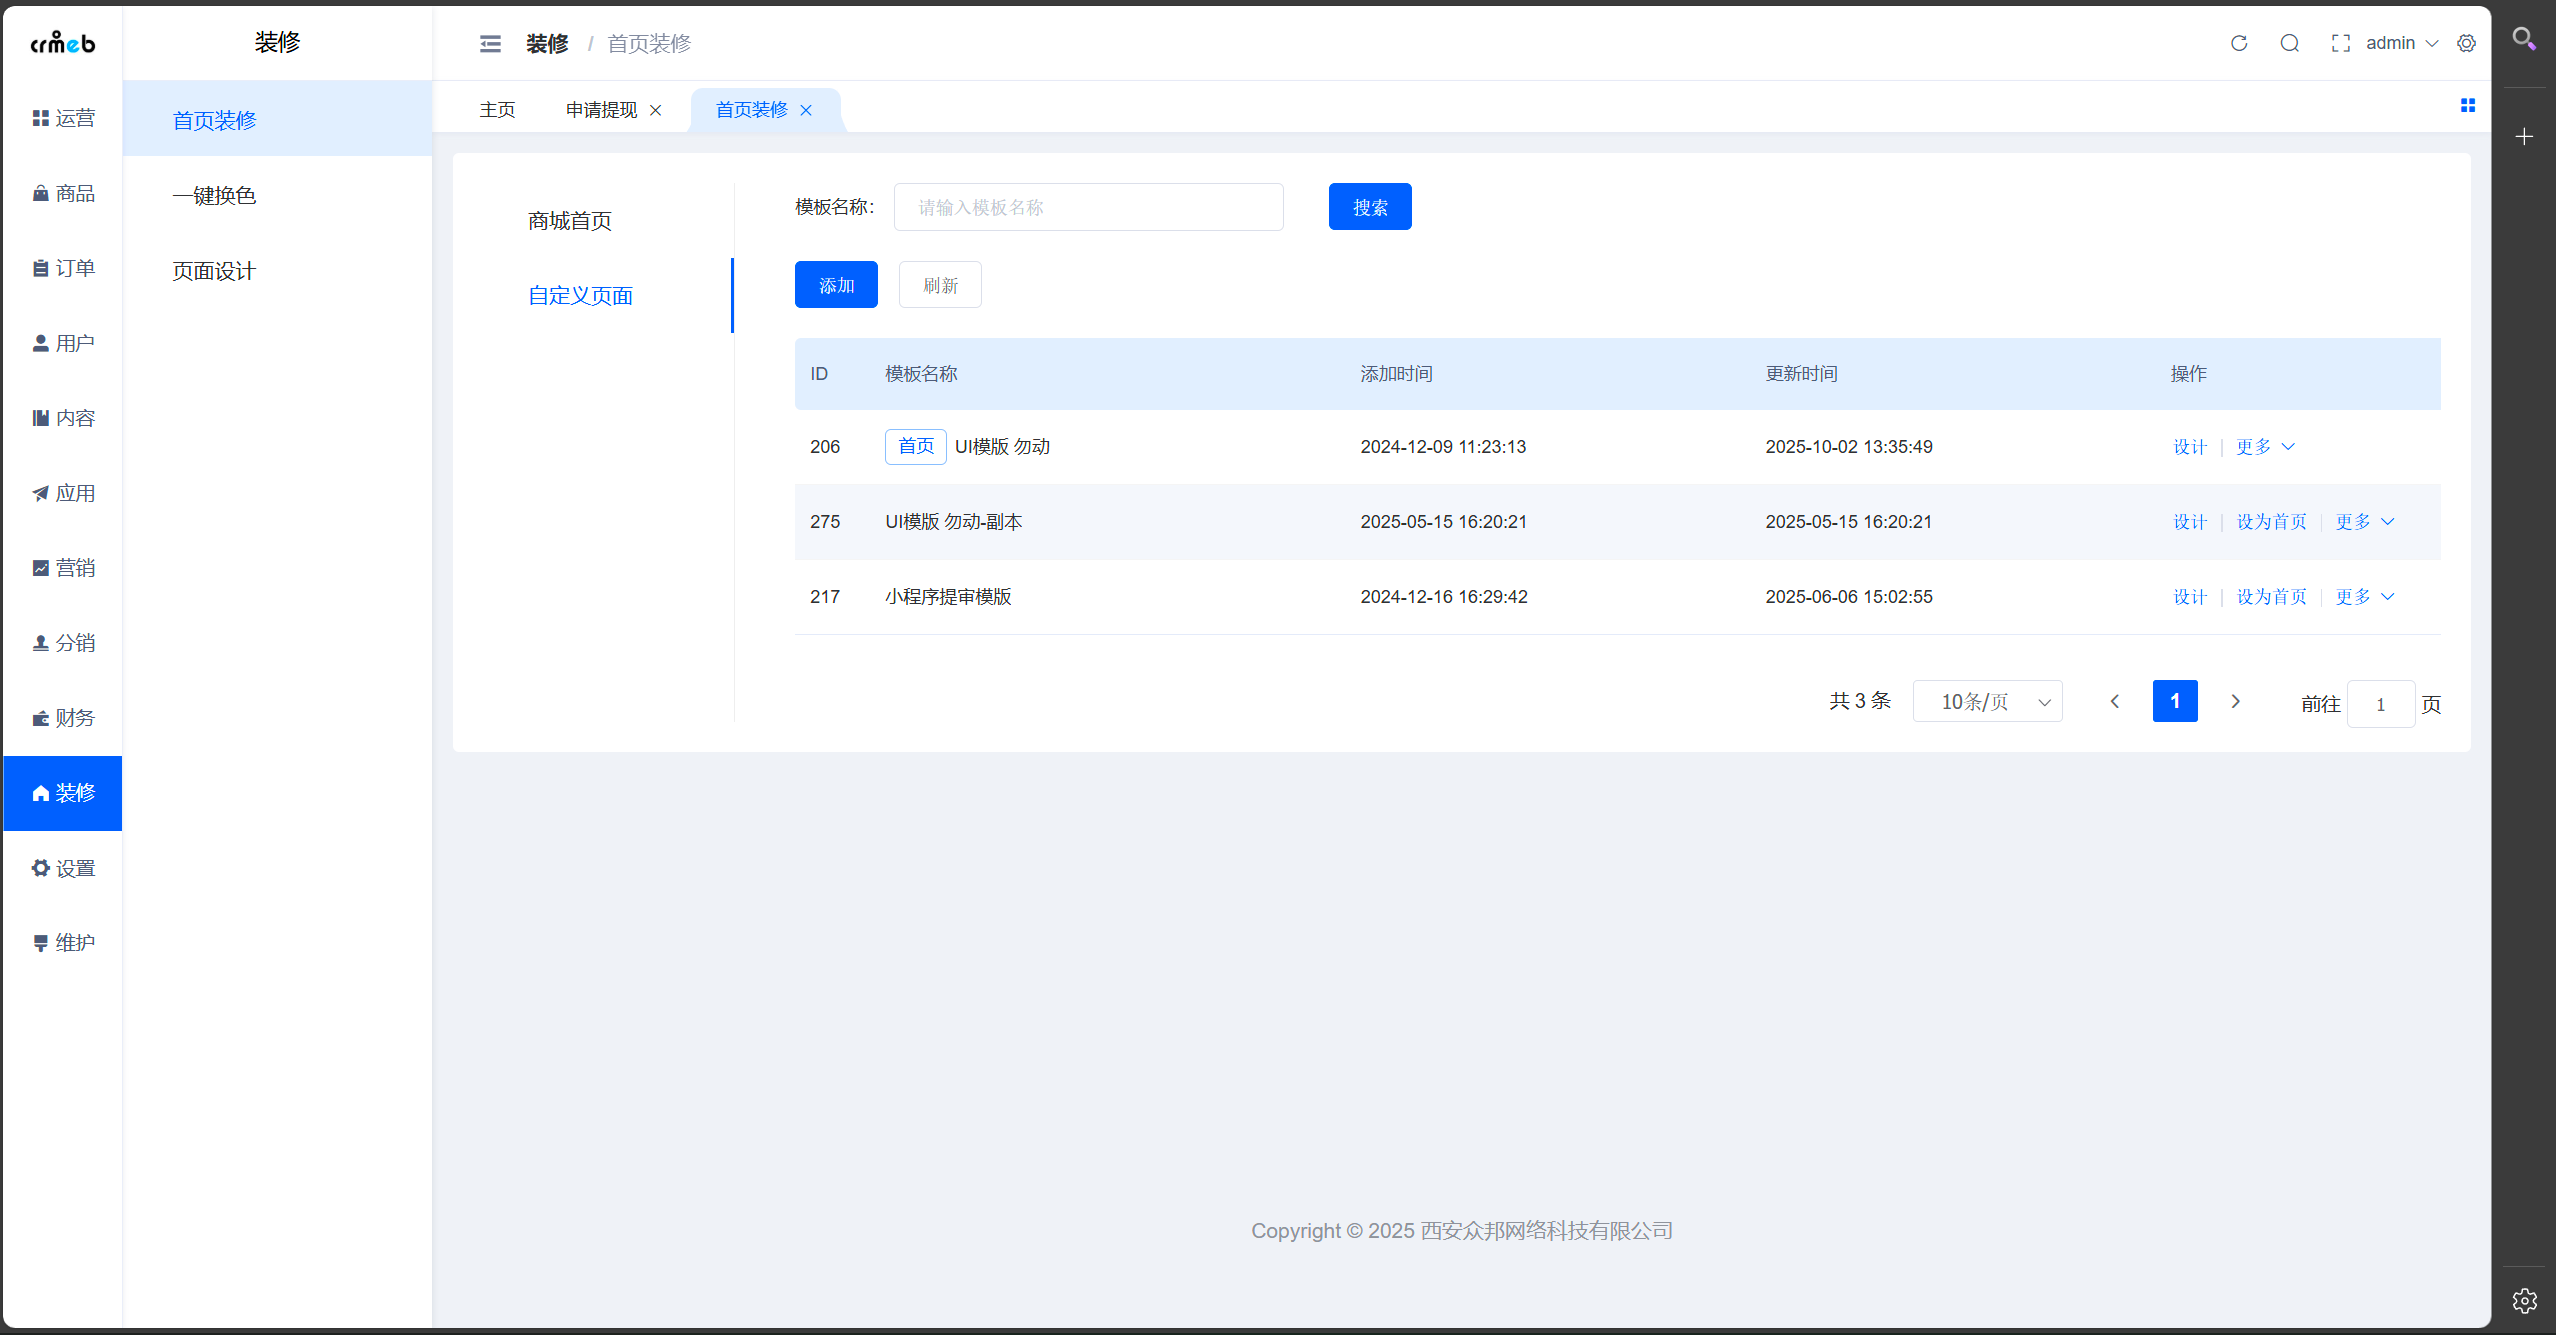Open the gear settings icon beside admin
The height and width of the screenshot is (1335, 2556).
[x=2467, y=43]
